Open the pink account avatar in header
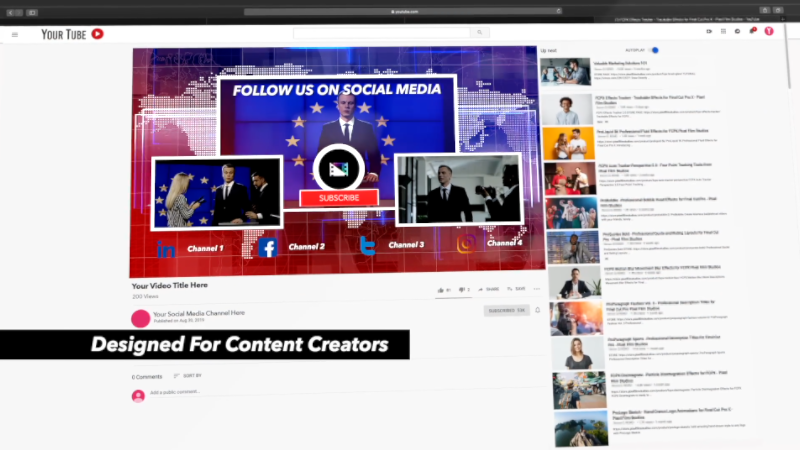 pyautogui.click(x=769, y=31)
